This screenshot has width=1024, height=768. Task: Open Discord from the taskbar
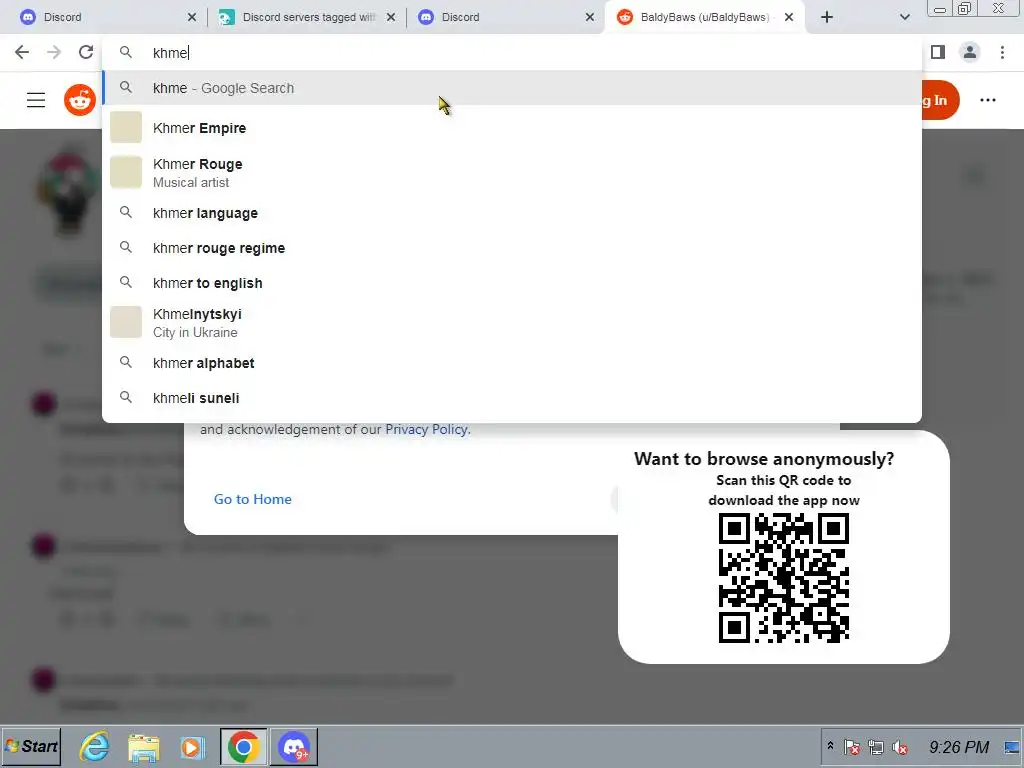pyautogui.click(x=294, y=746)
